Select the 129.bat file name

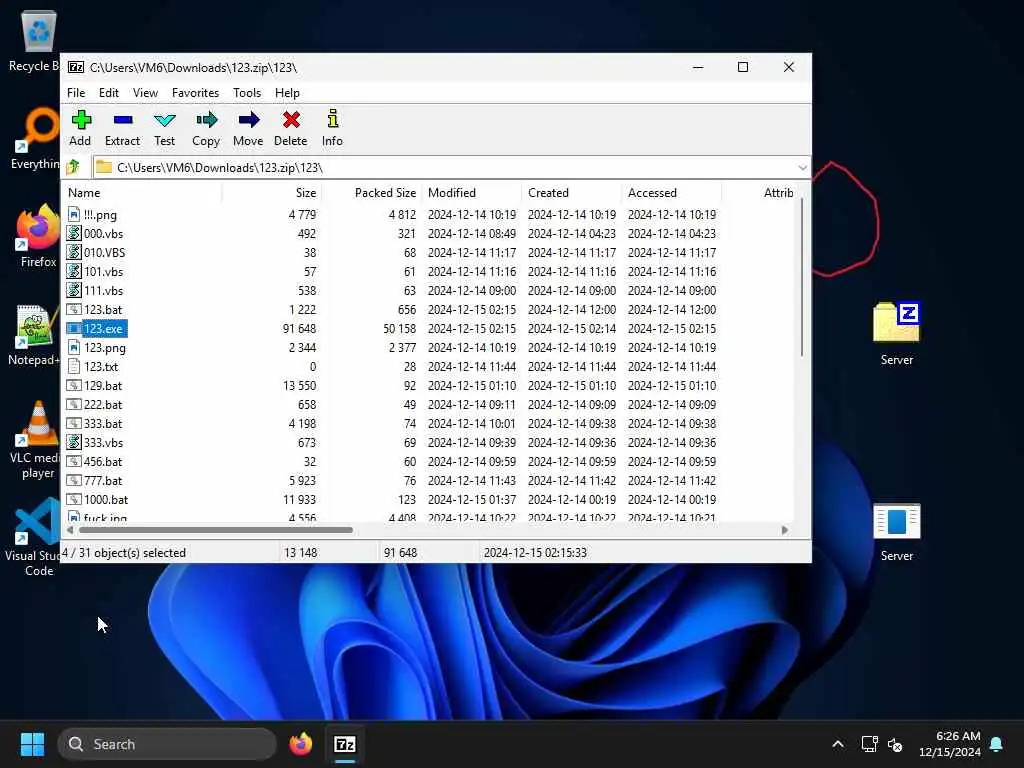[103, 385]
